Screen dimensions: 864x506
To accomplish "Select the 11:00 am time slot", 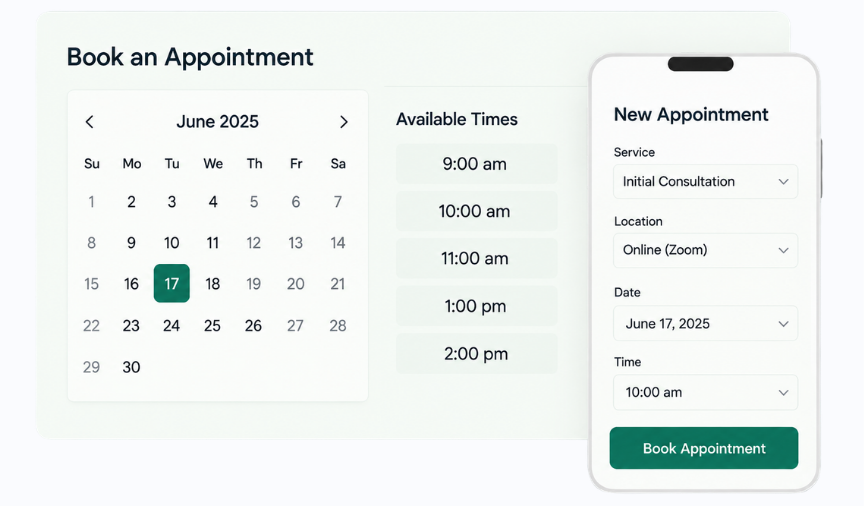I will pyautogui.click(x=477, y=259).
